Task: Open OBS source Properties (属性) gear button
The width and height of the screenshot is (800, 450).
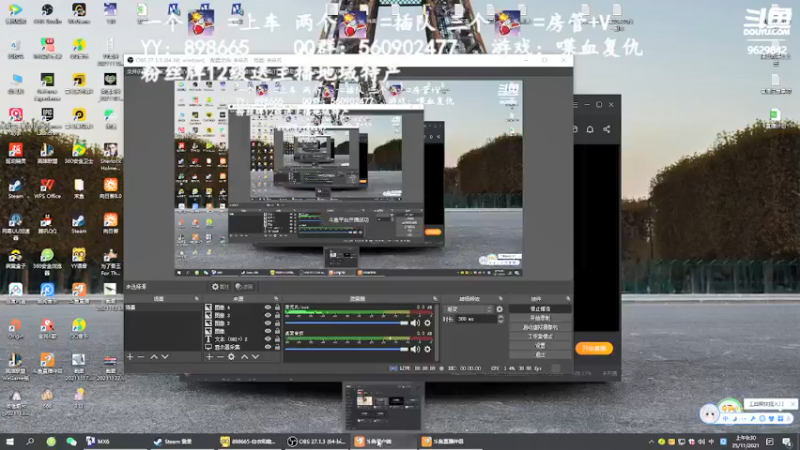Action: pyautogui.click(x=220, y=287)
